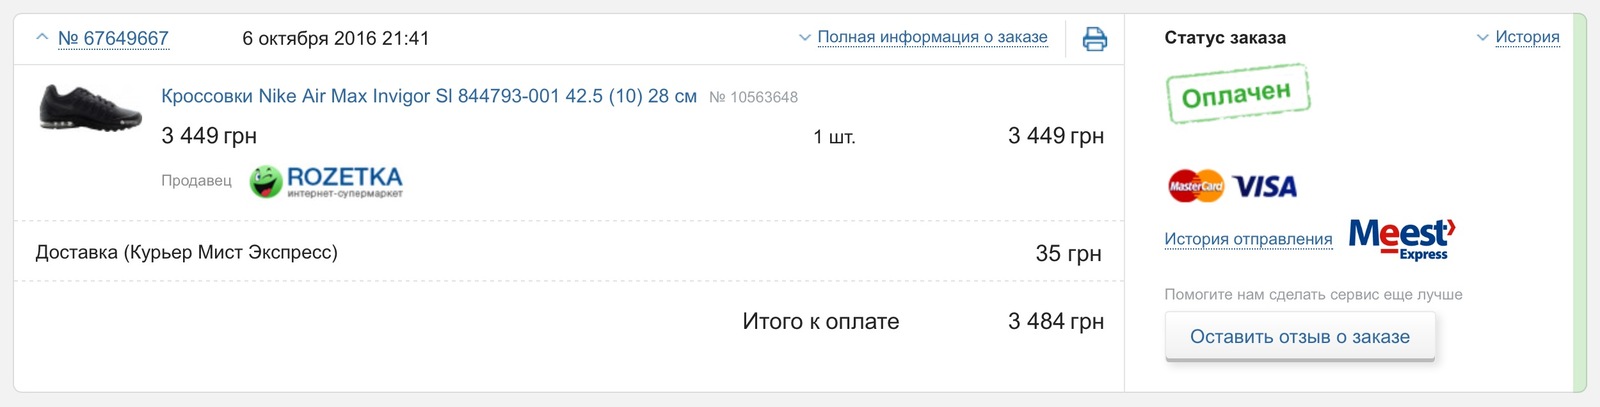Open the История status history link
The width and height of the screenshot is (1600, 407).
pos(1527,37)
